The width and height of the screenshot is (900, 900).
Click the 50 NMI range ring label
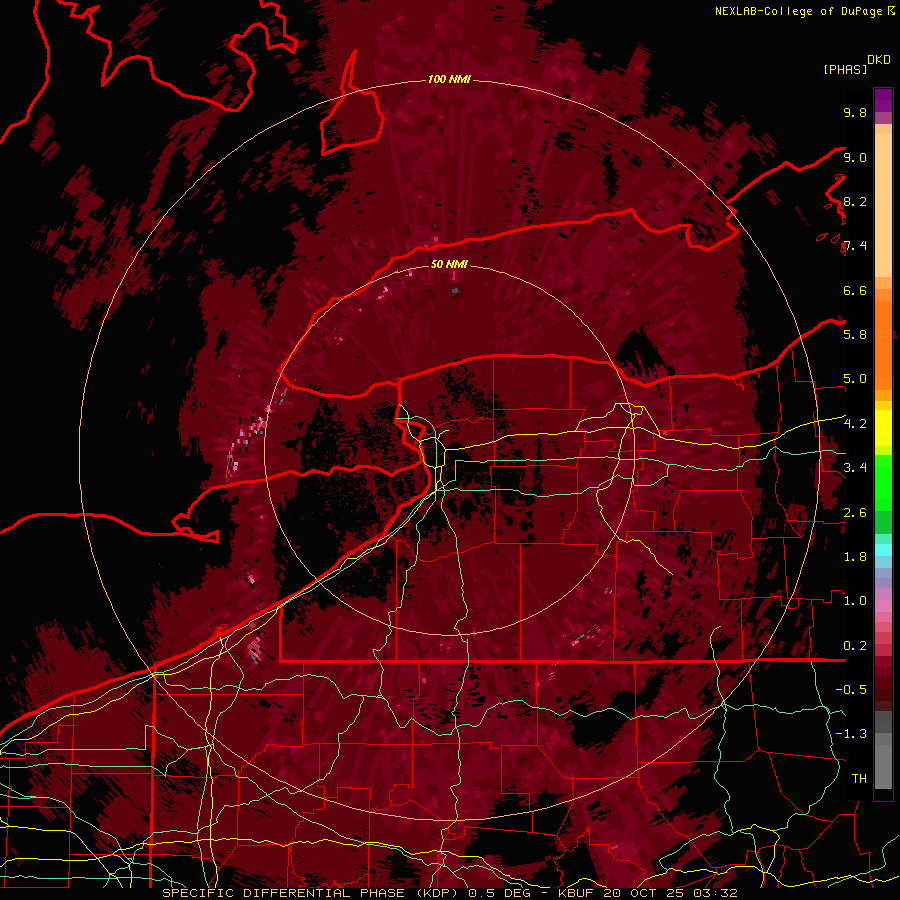[x=449, y=264]
